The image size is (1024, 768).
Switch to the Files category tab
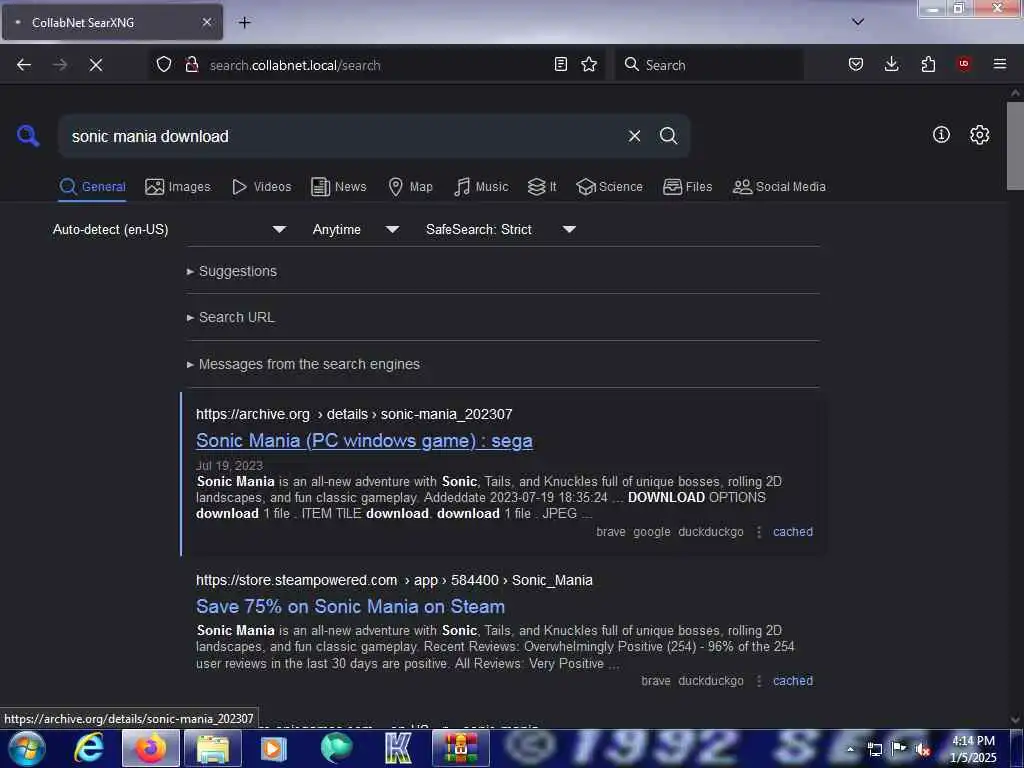pos(688,187)
